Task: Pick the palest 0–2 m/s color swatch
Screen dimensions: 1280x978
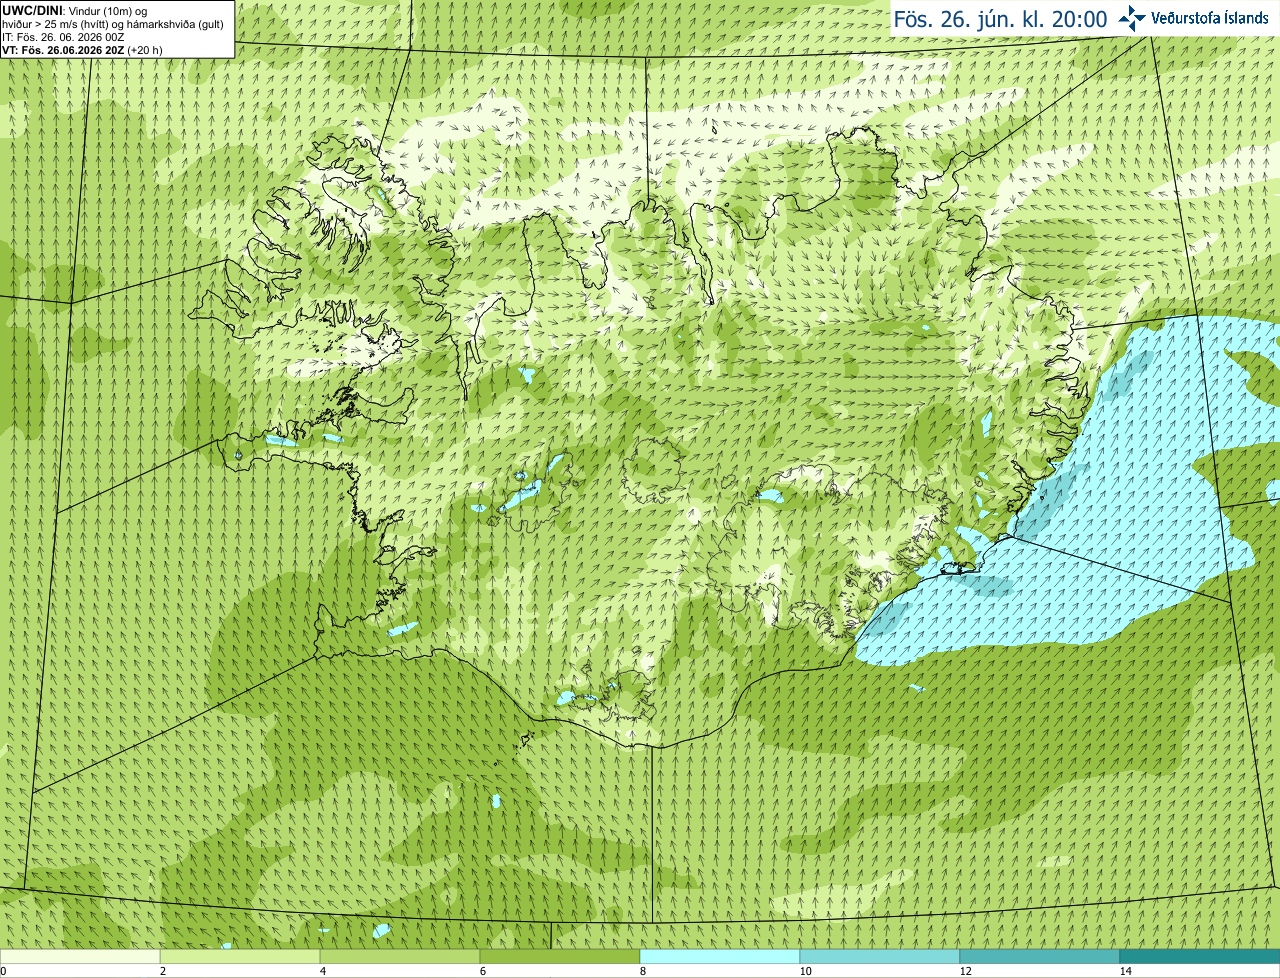Action: tap(80, 956)
